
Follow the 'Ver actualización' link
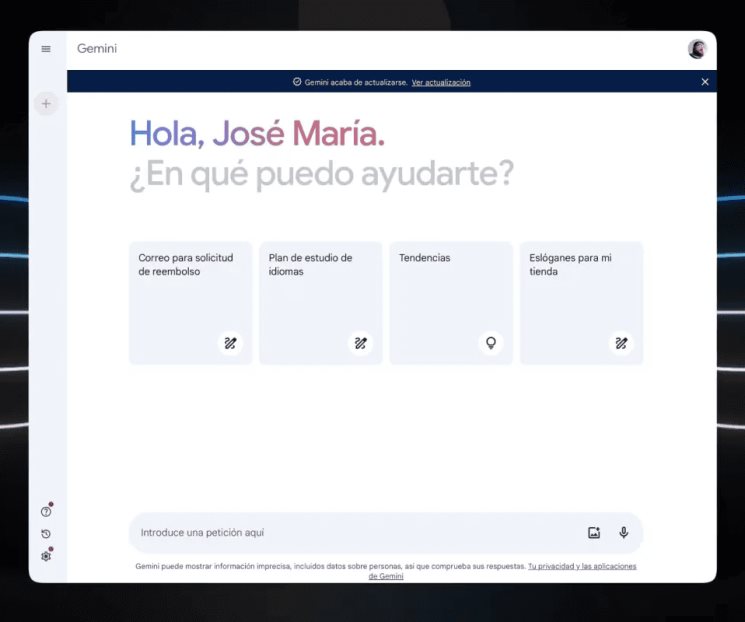tap(441, 82)
